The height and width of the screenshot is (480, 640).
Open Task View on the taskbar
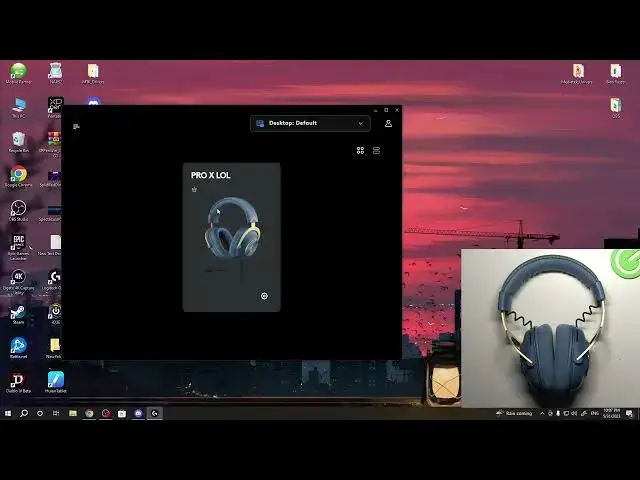pyautogui.click(x=56, y=413)
